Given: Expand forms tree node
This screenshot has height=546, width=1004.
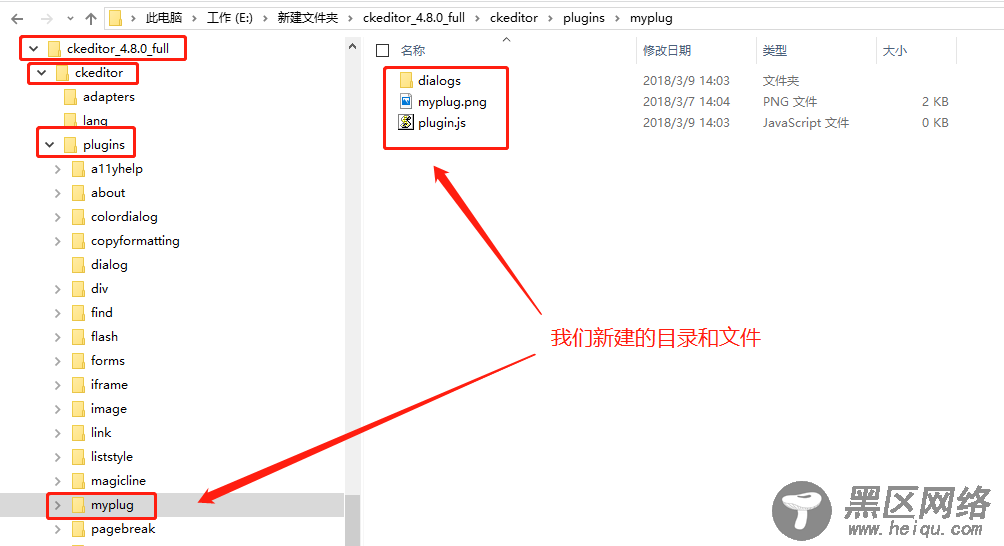Looking at the screenshot, I should point(58,361).
